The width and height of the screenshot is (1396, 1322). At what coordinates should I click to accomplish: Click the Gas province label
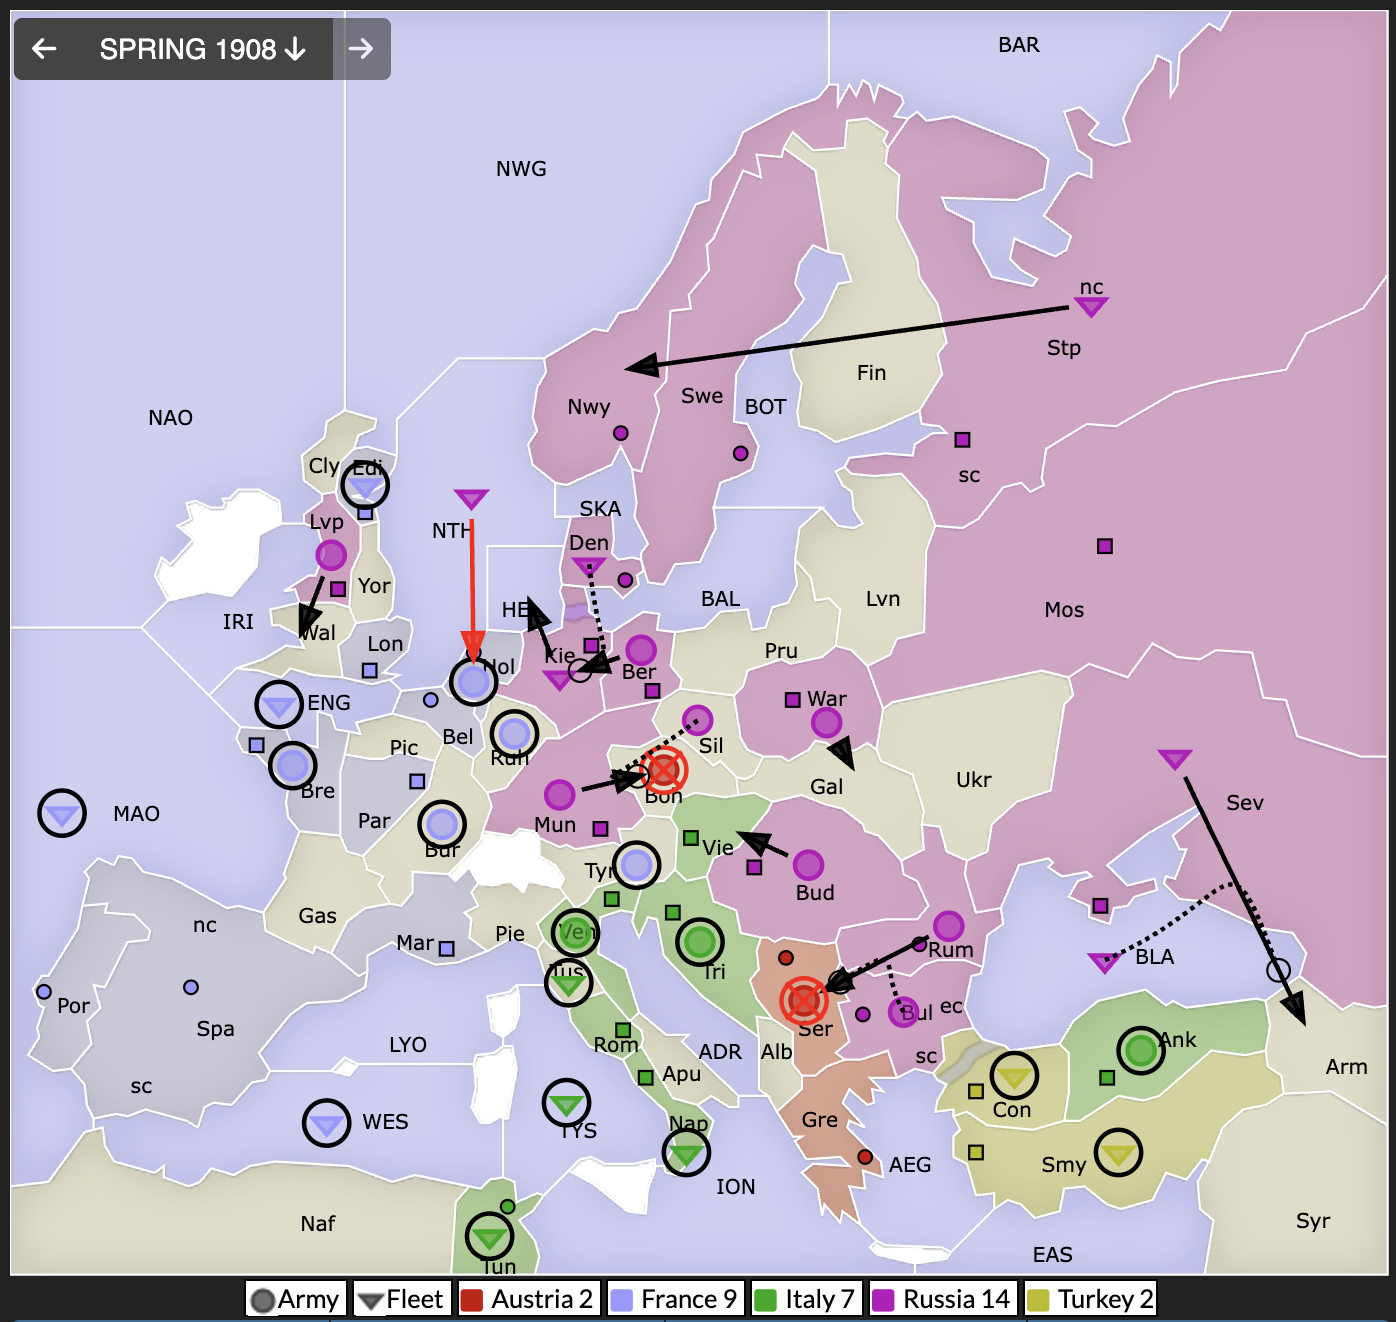pos(317,916)
